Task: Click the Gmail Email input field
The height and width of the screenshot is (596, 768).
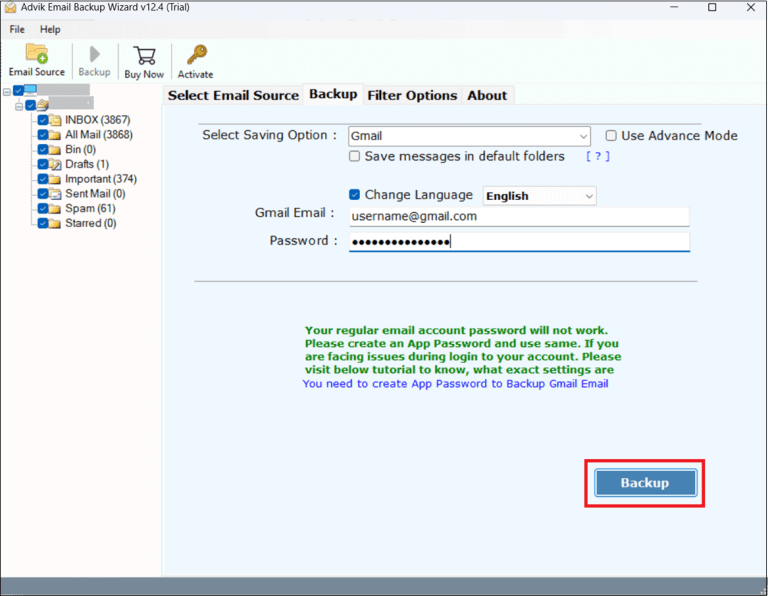Action: pyautogui.click(x=519, y=216)
